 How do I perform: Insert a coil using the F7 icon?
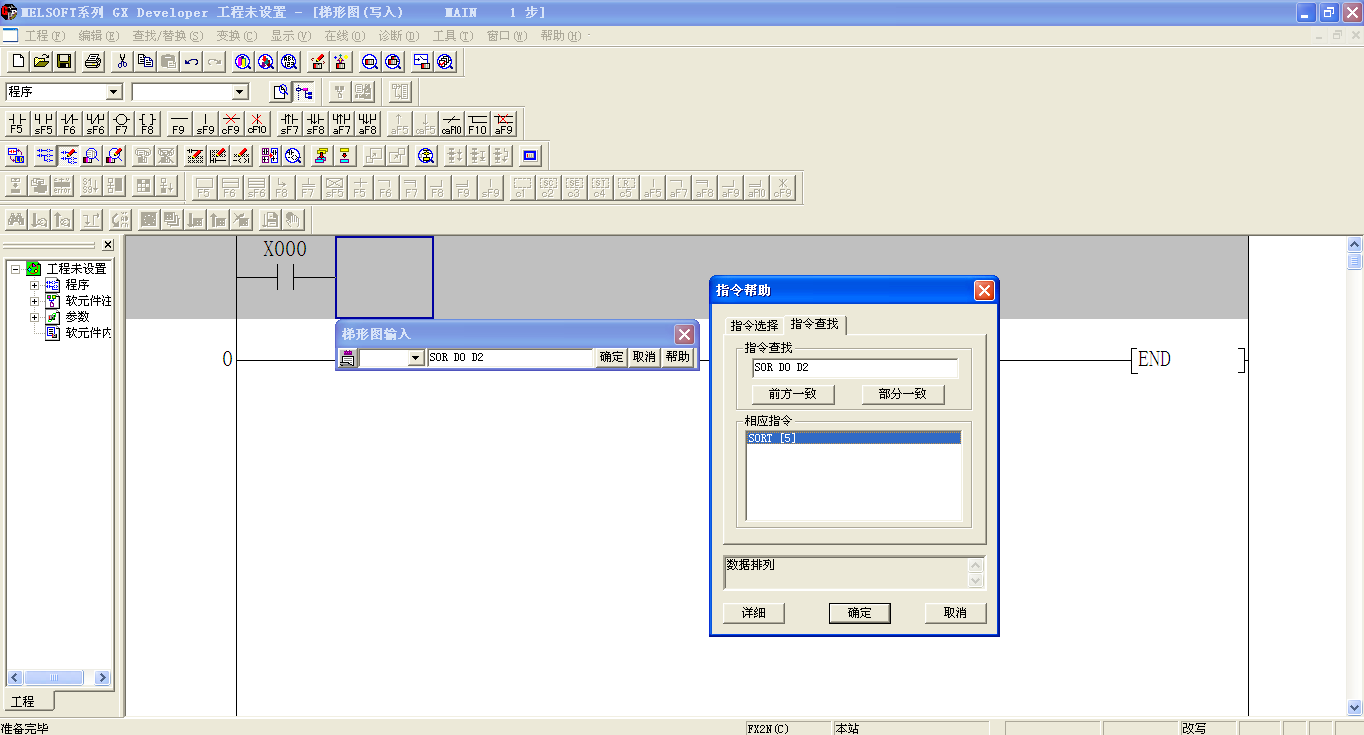point(121,124)
